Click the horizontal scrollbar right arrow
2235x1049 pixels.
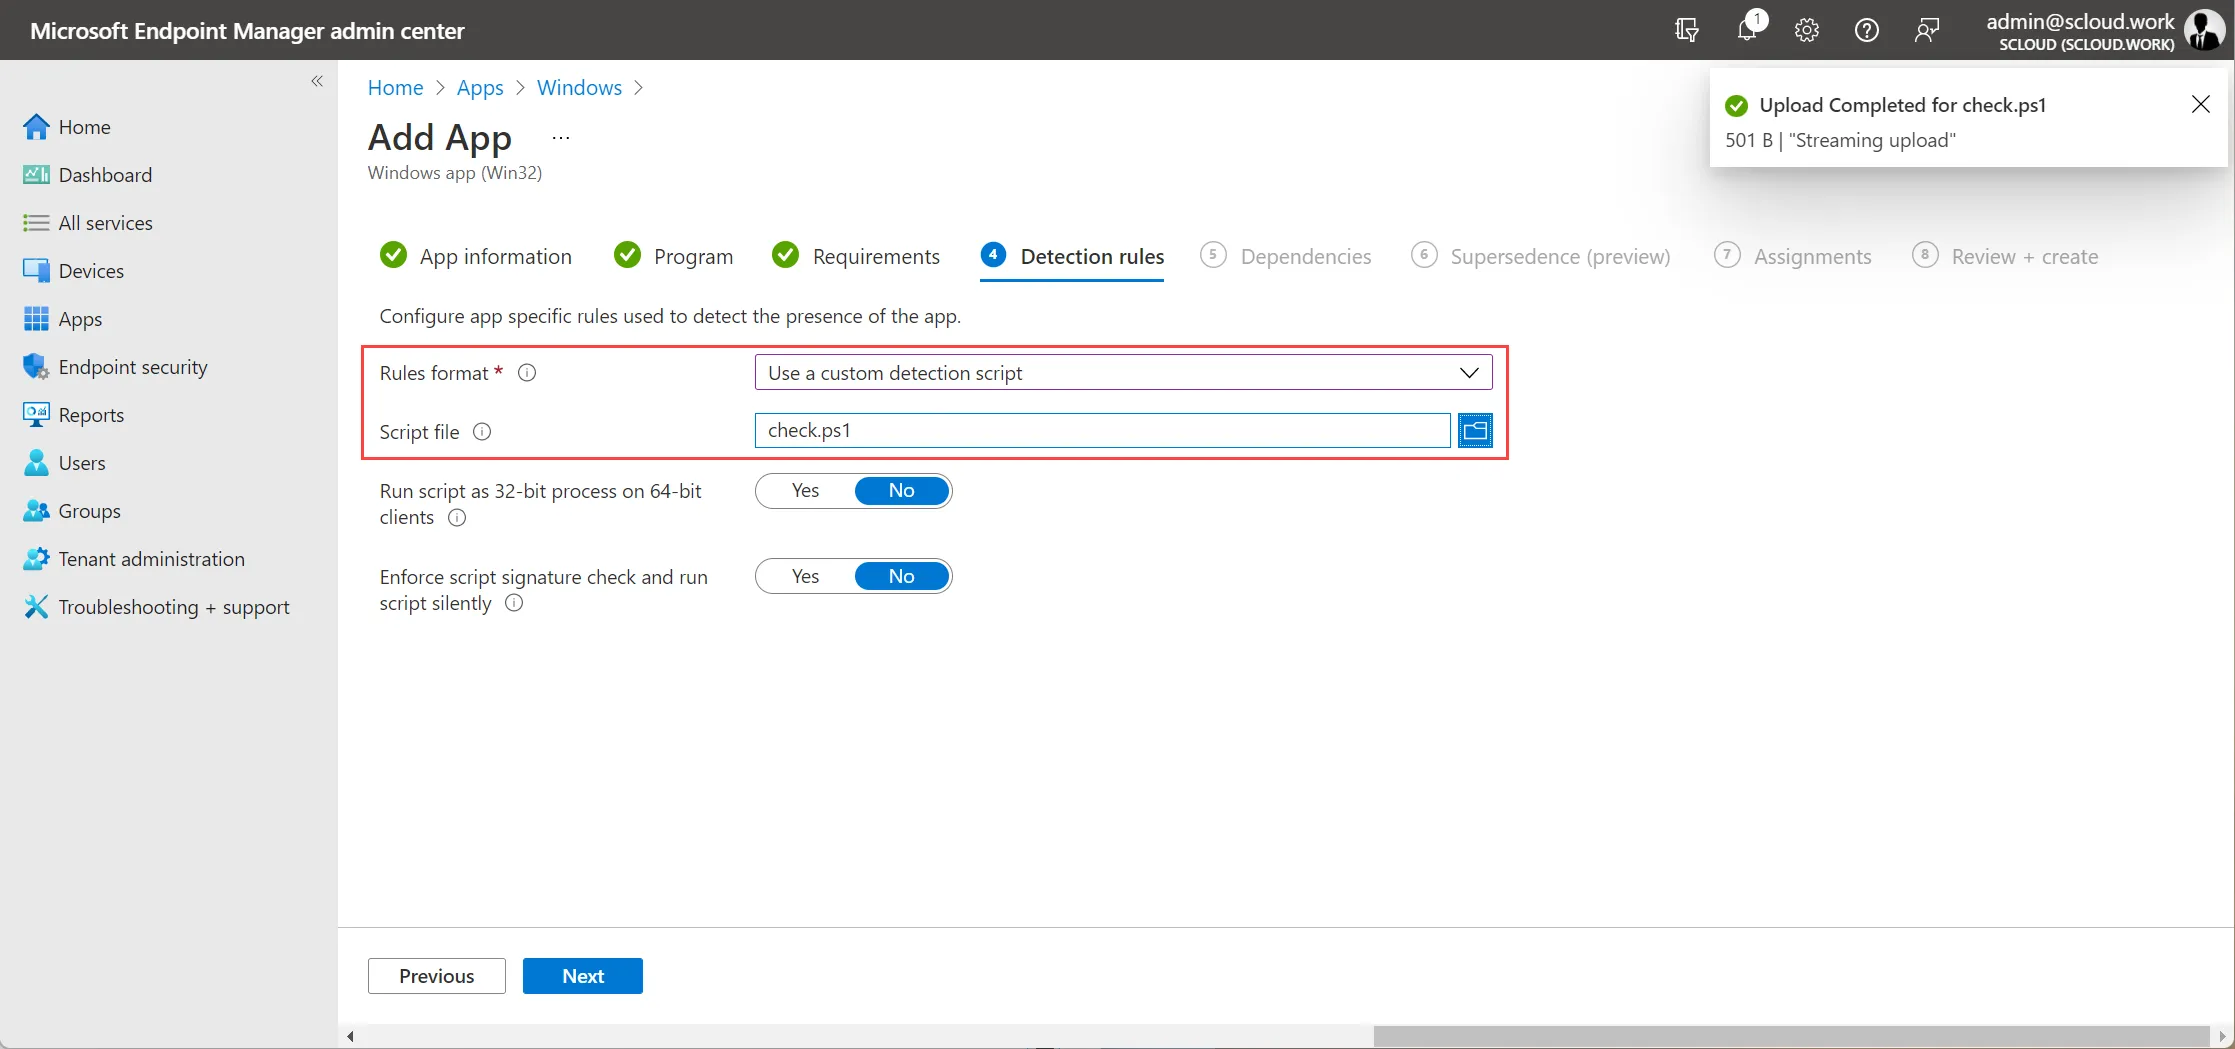pos(2222,1036)
